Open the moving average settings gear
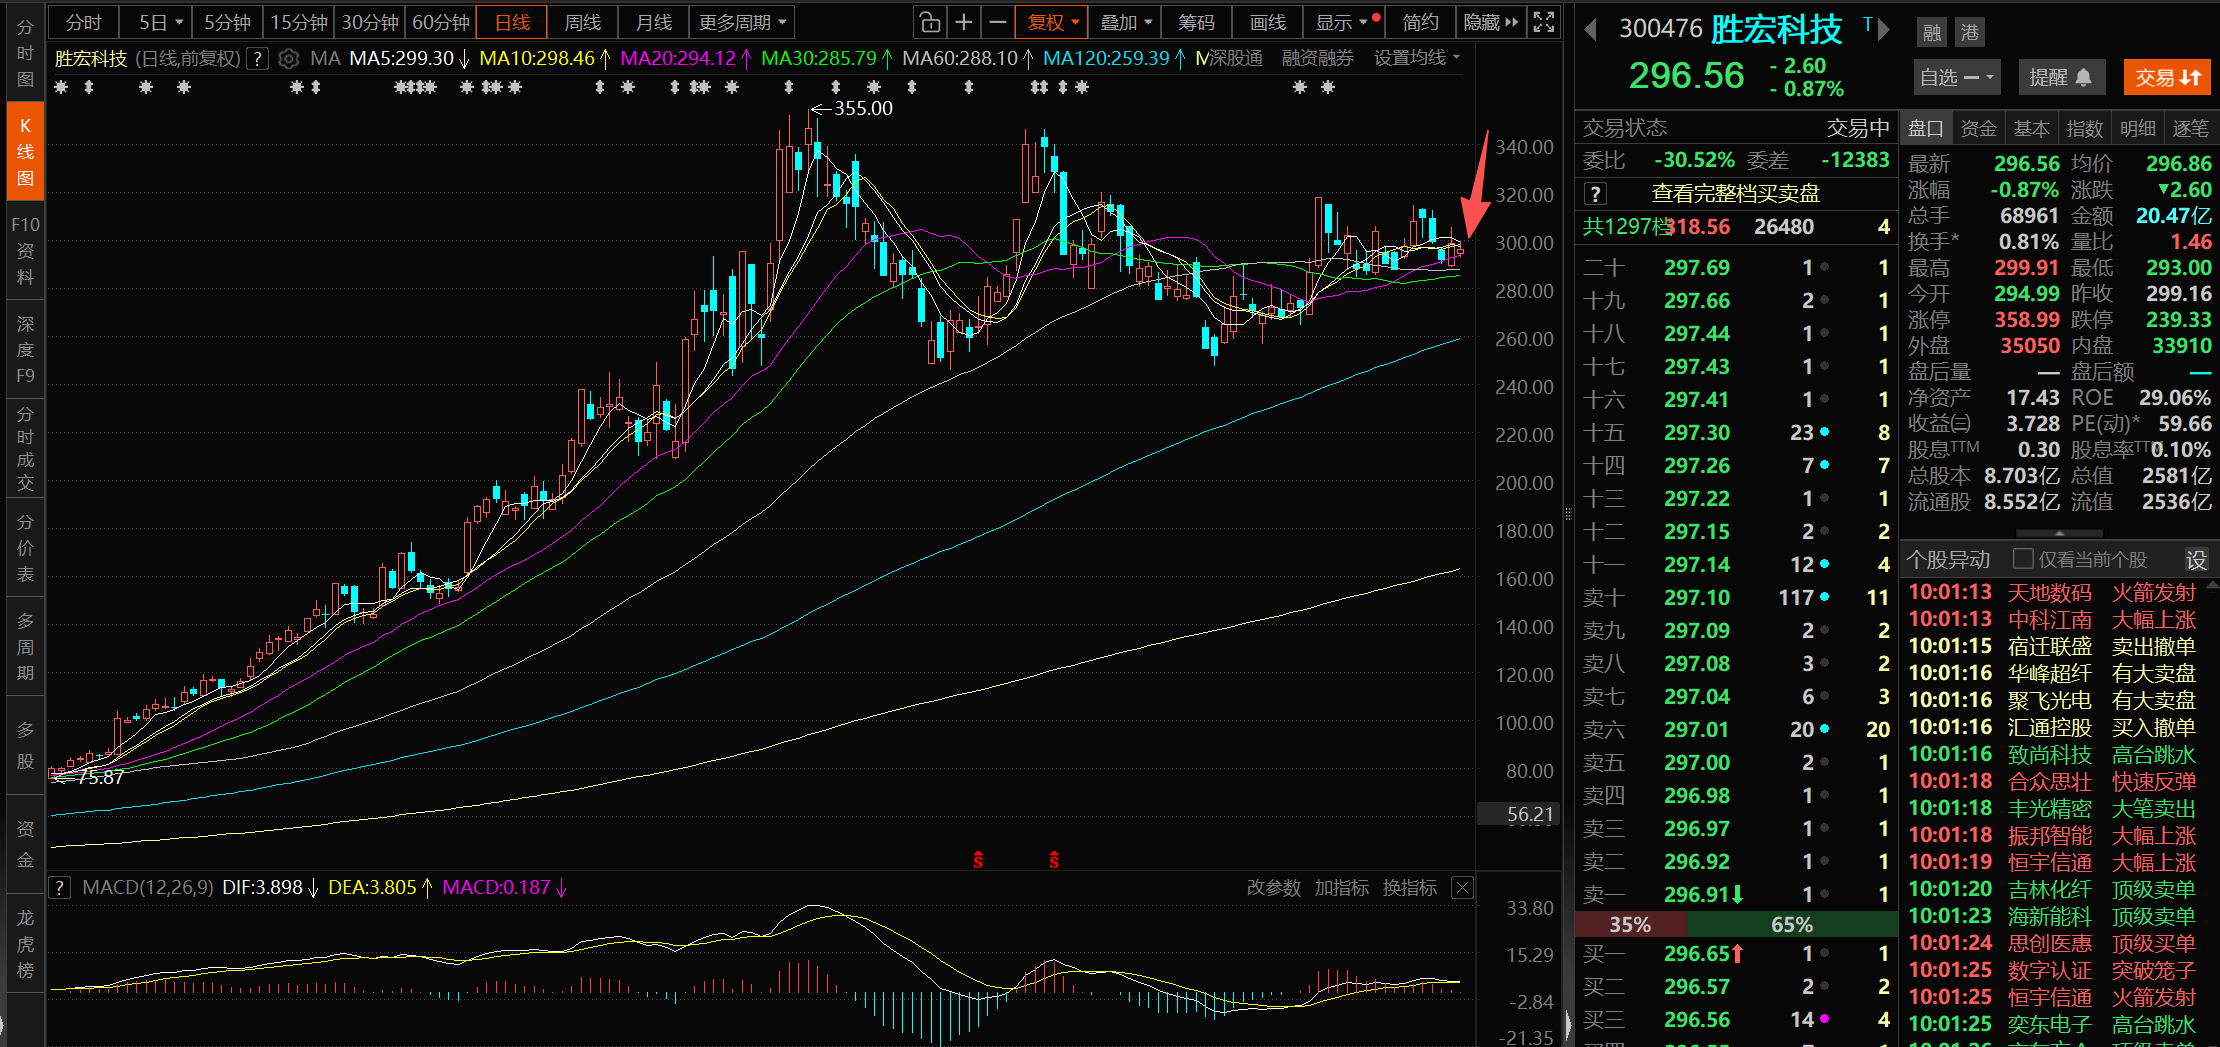The image size is (2220, 1047). coord(288,59)
